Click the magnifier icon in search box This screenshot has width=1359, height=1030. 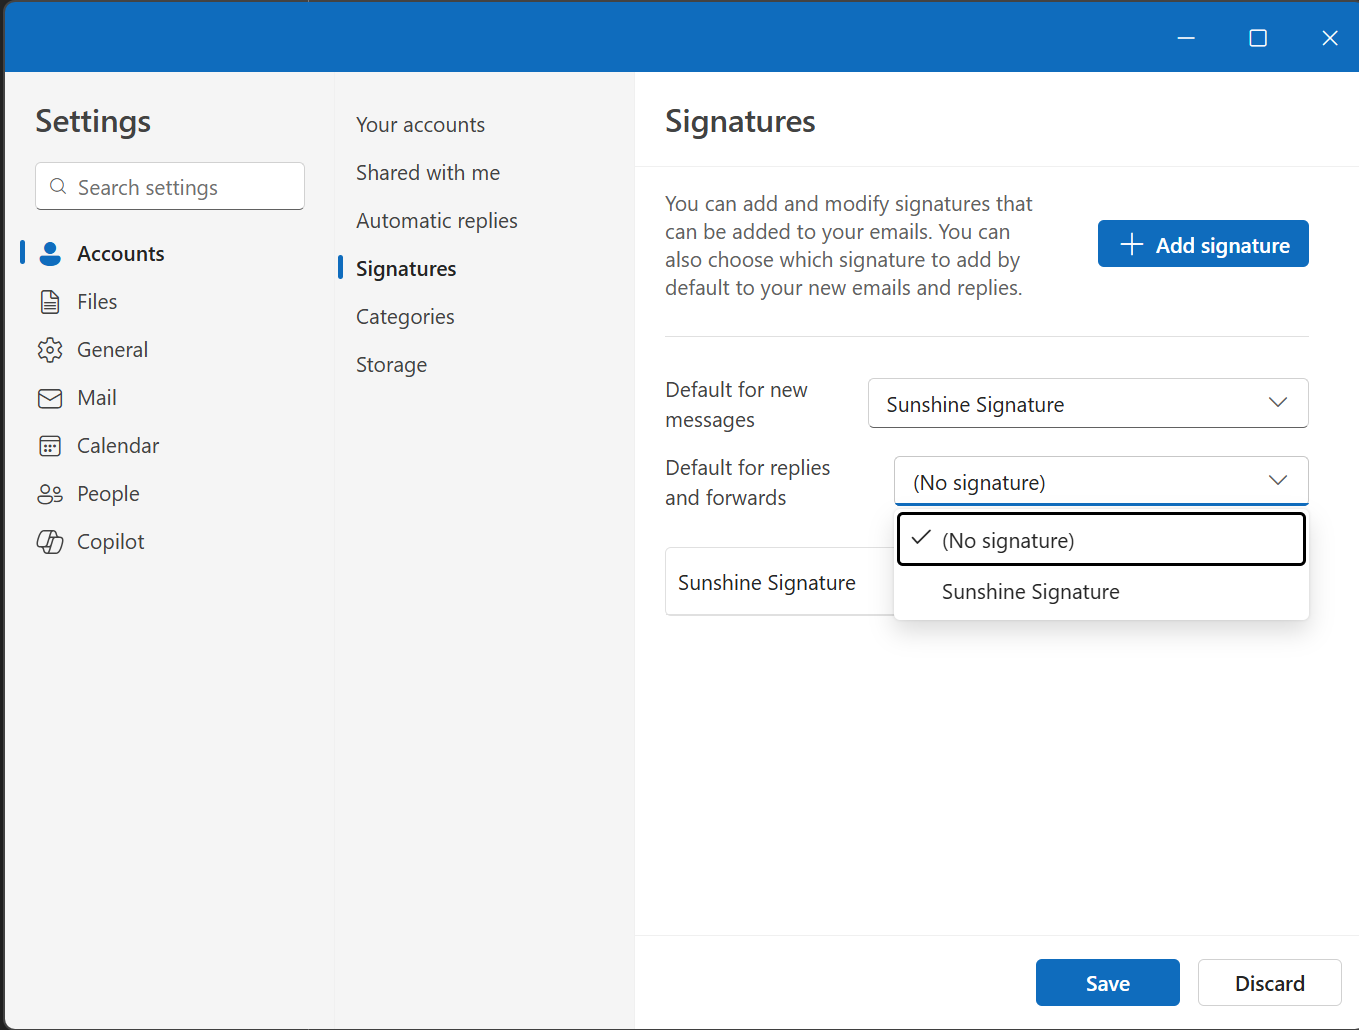click(x=58, y=187)
